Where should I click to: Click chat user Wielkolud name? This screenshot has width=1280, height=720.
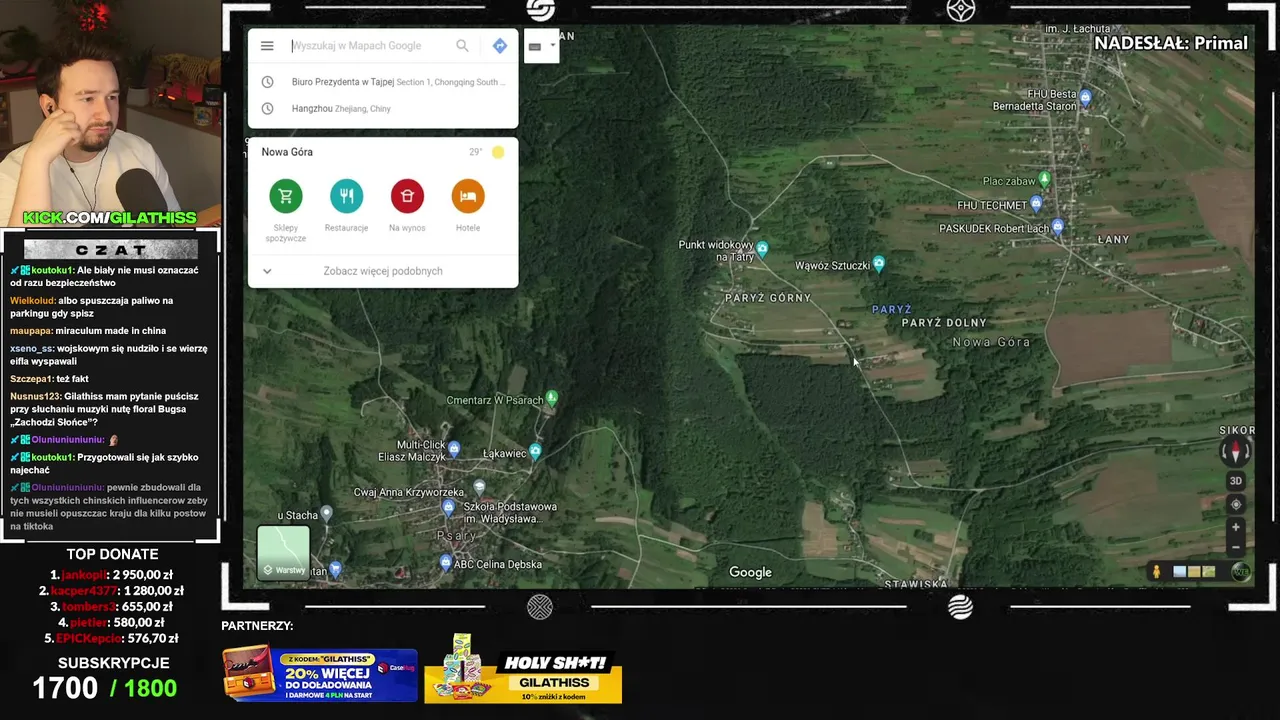point(32,301)
